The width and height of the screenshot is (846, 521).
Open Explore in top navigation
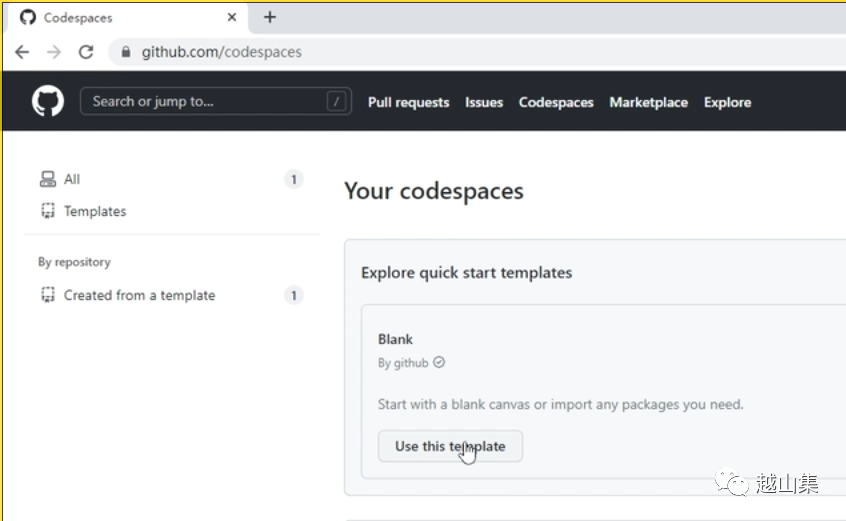click(x=727, y=102)
